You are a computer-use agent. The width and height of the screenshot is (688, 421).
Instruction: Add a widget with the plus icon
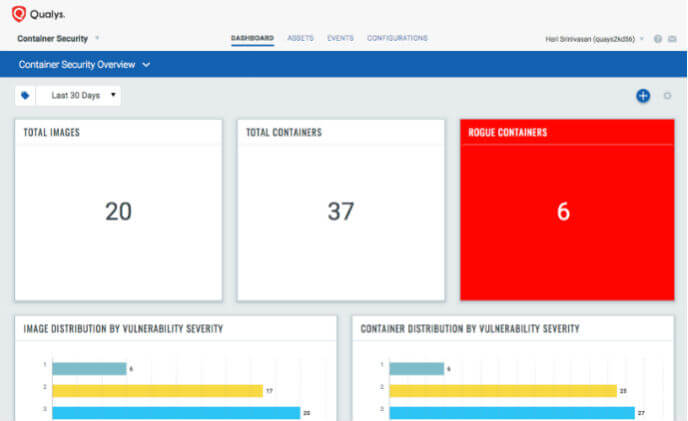pyautogui.click(x=643, y=96)
